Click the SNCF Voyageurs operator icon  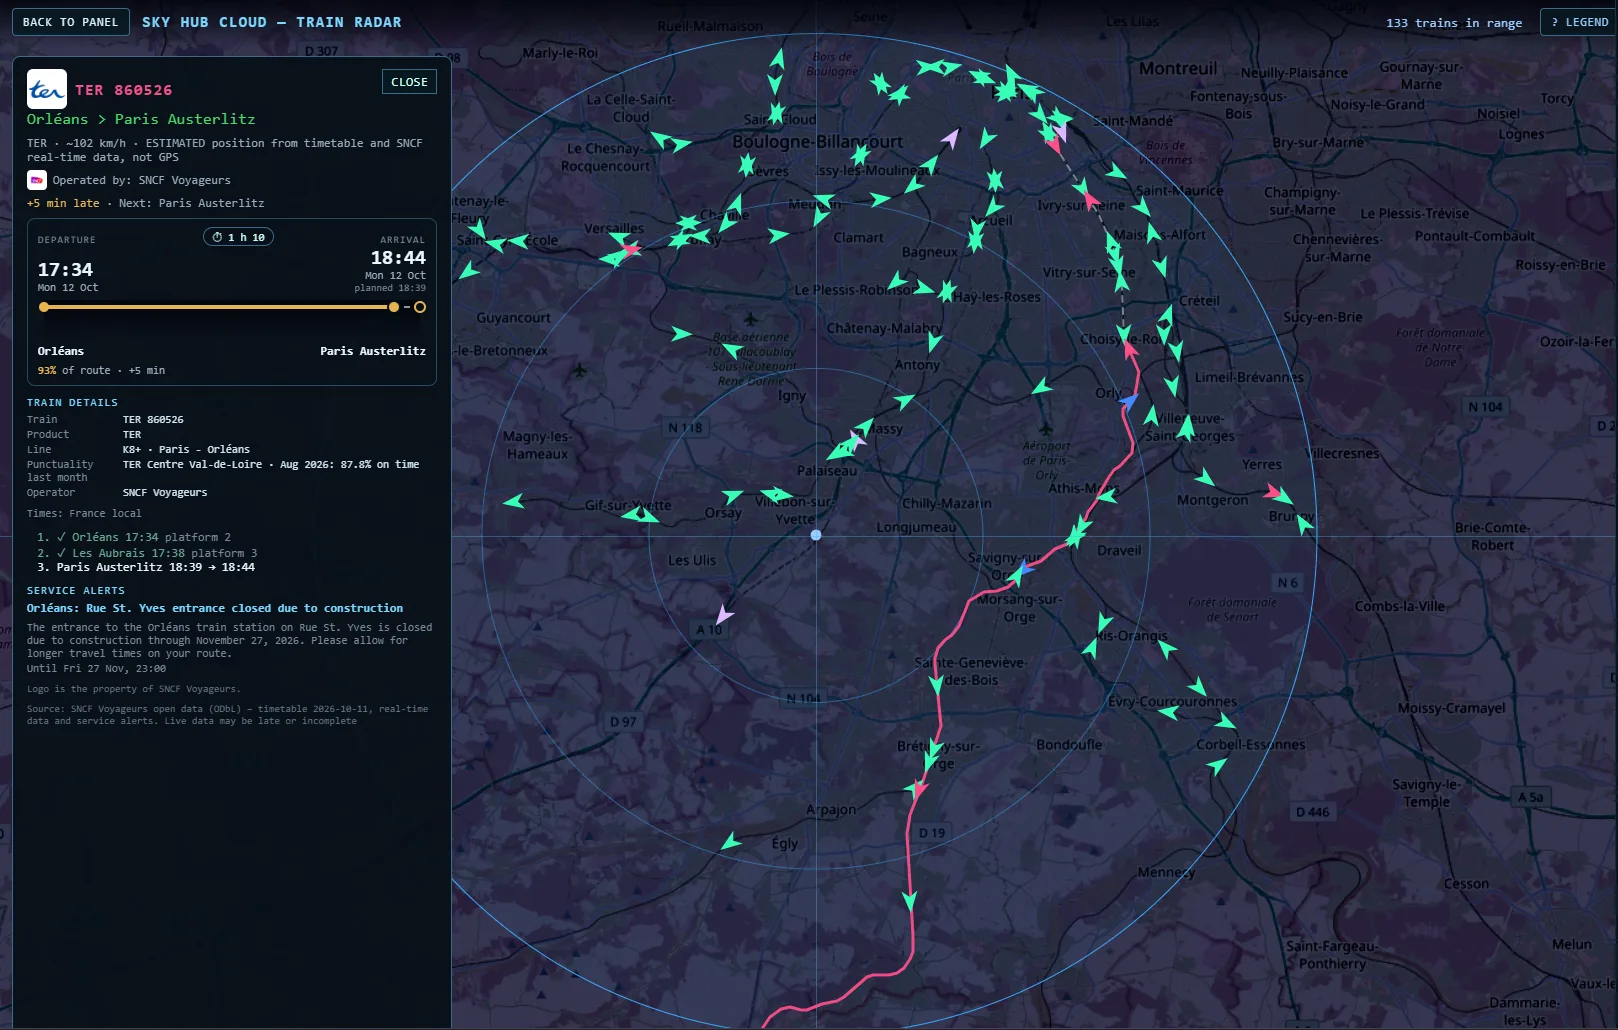[37, 180]
